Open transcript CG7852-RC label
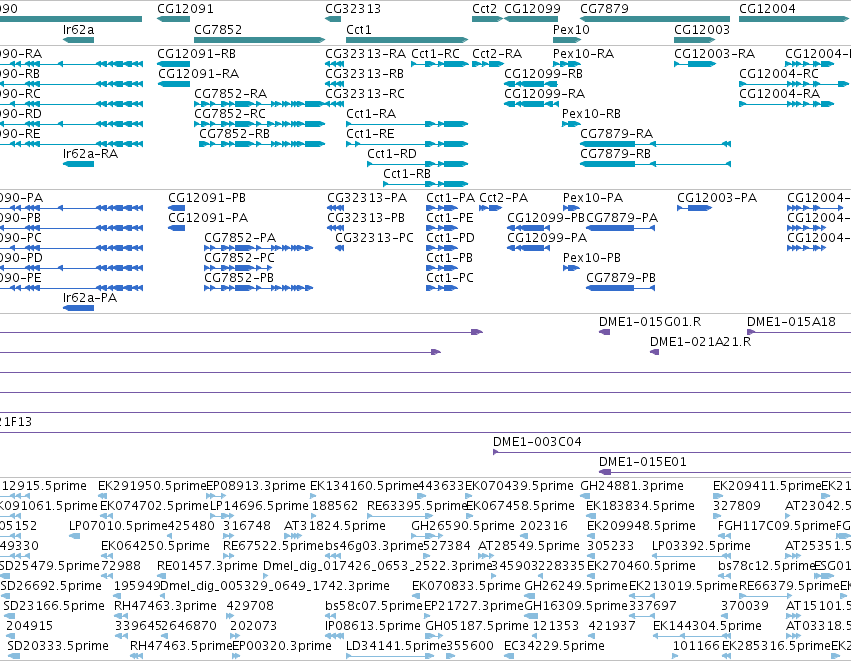 tap(230, 113)
